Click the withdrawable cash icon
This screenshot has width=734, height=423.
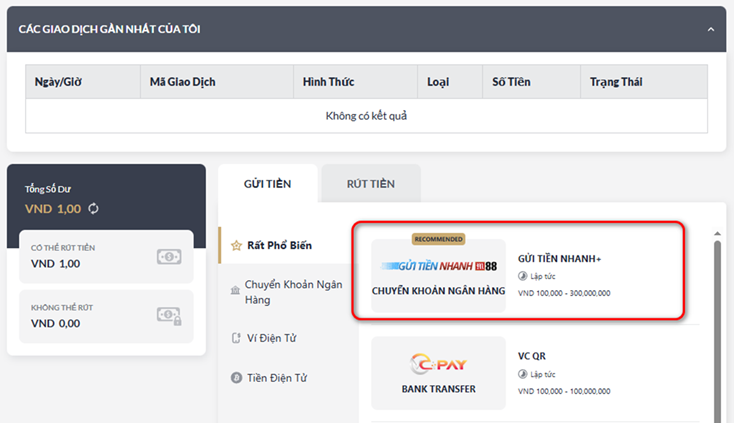point(169,256)
